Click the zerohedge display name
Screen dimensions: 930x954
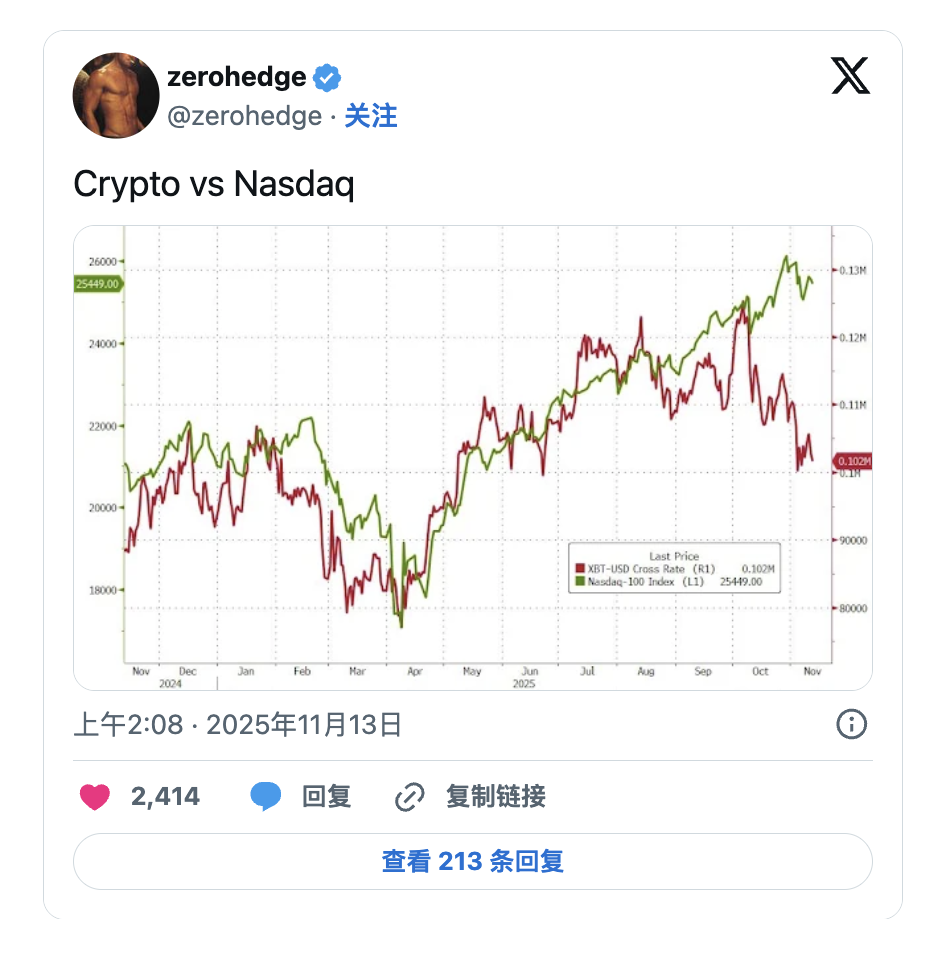(237, 77)
